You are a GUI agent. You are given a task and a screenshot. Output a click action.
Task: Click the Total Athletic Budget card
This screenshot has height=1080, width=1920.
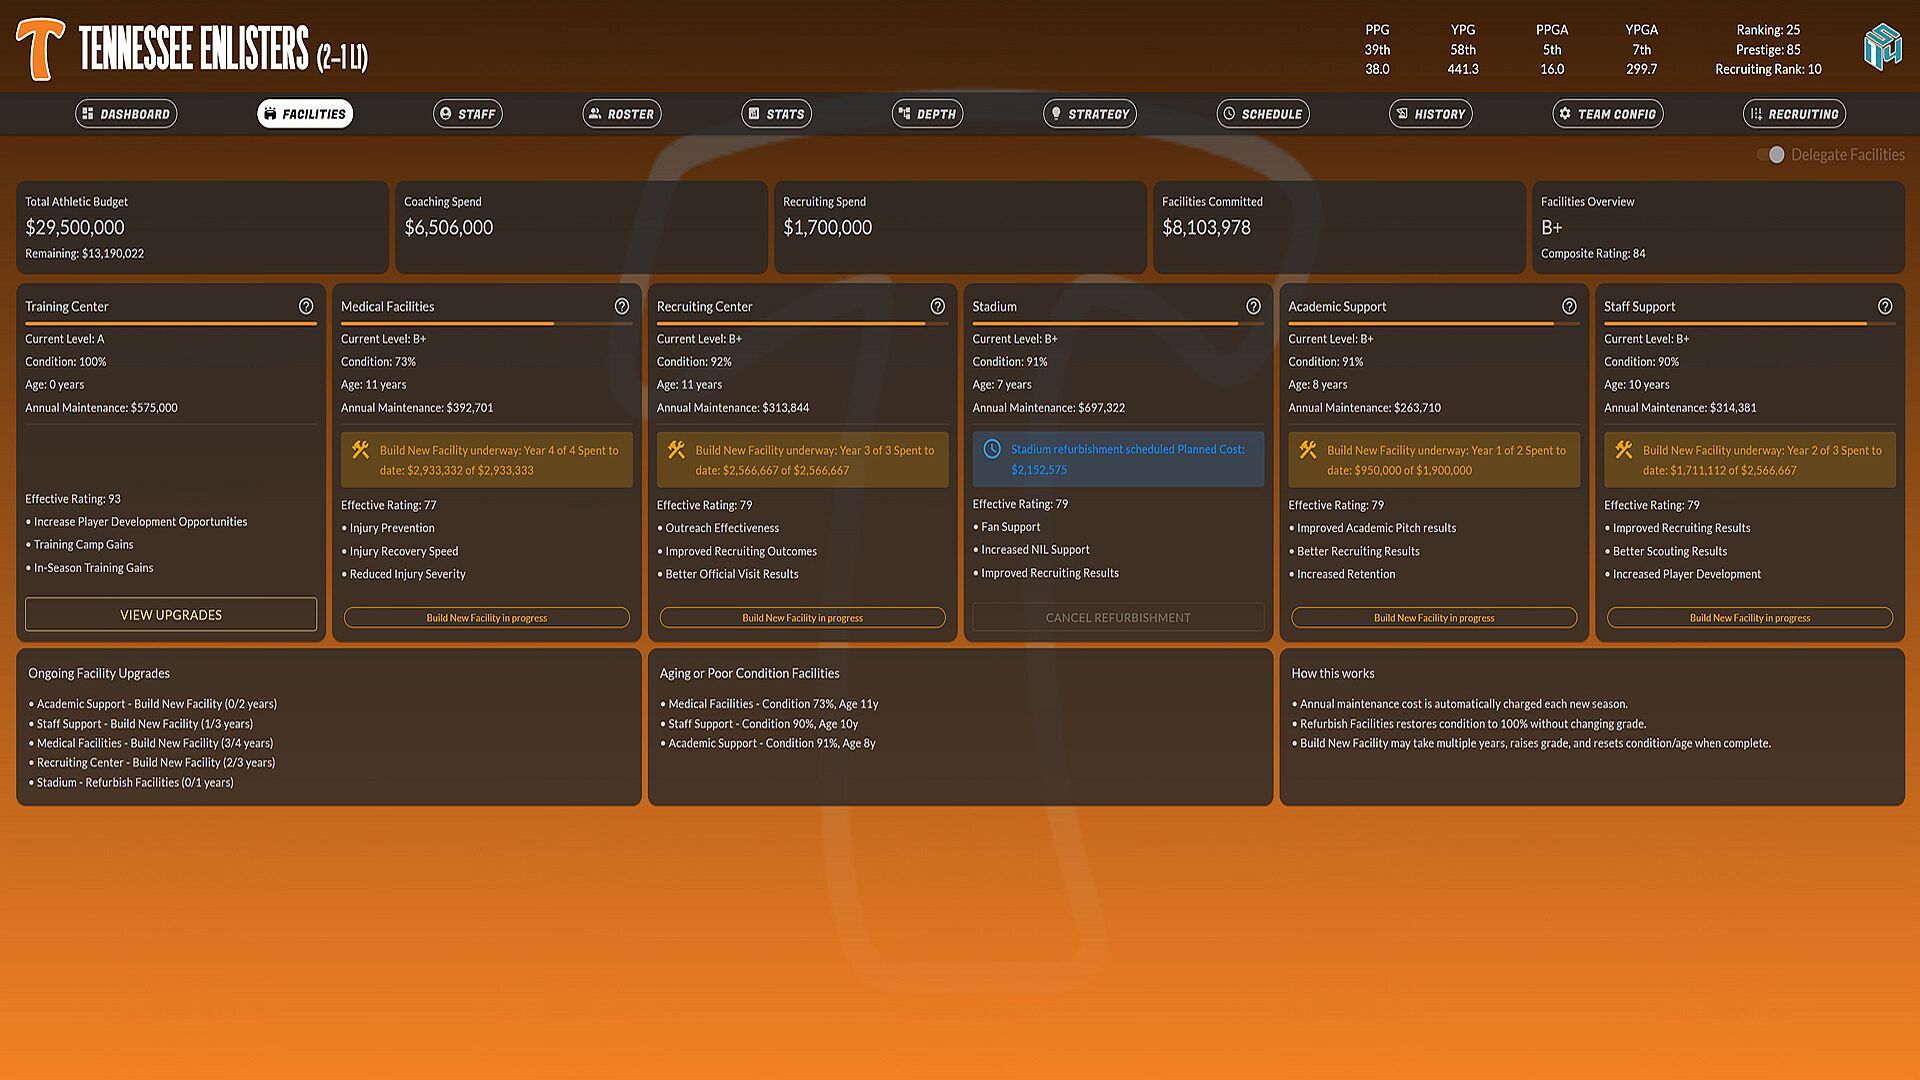pyautogui.click(x=202, y=227)
